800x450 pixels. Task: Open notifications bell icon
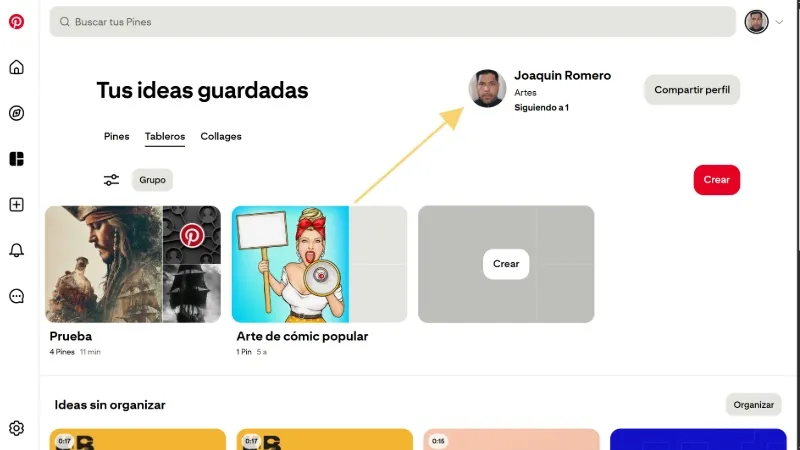(16, 250)
